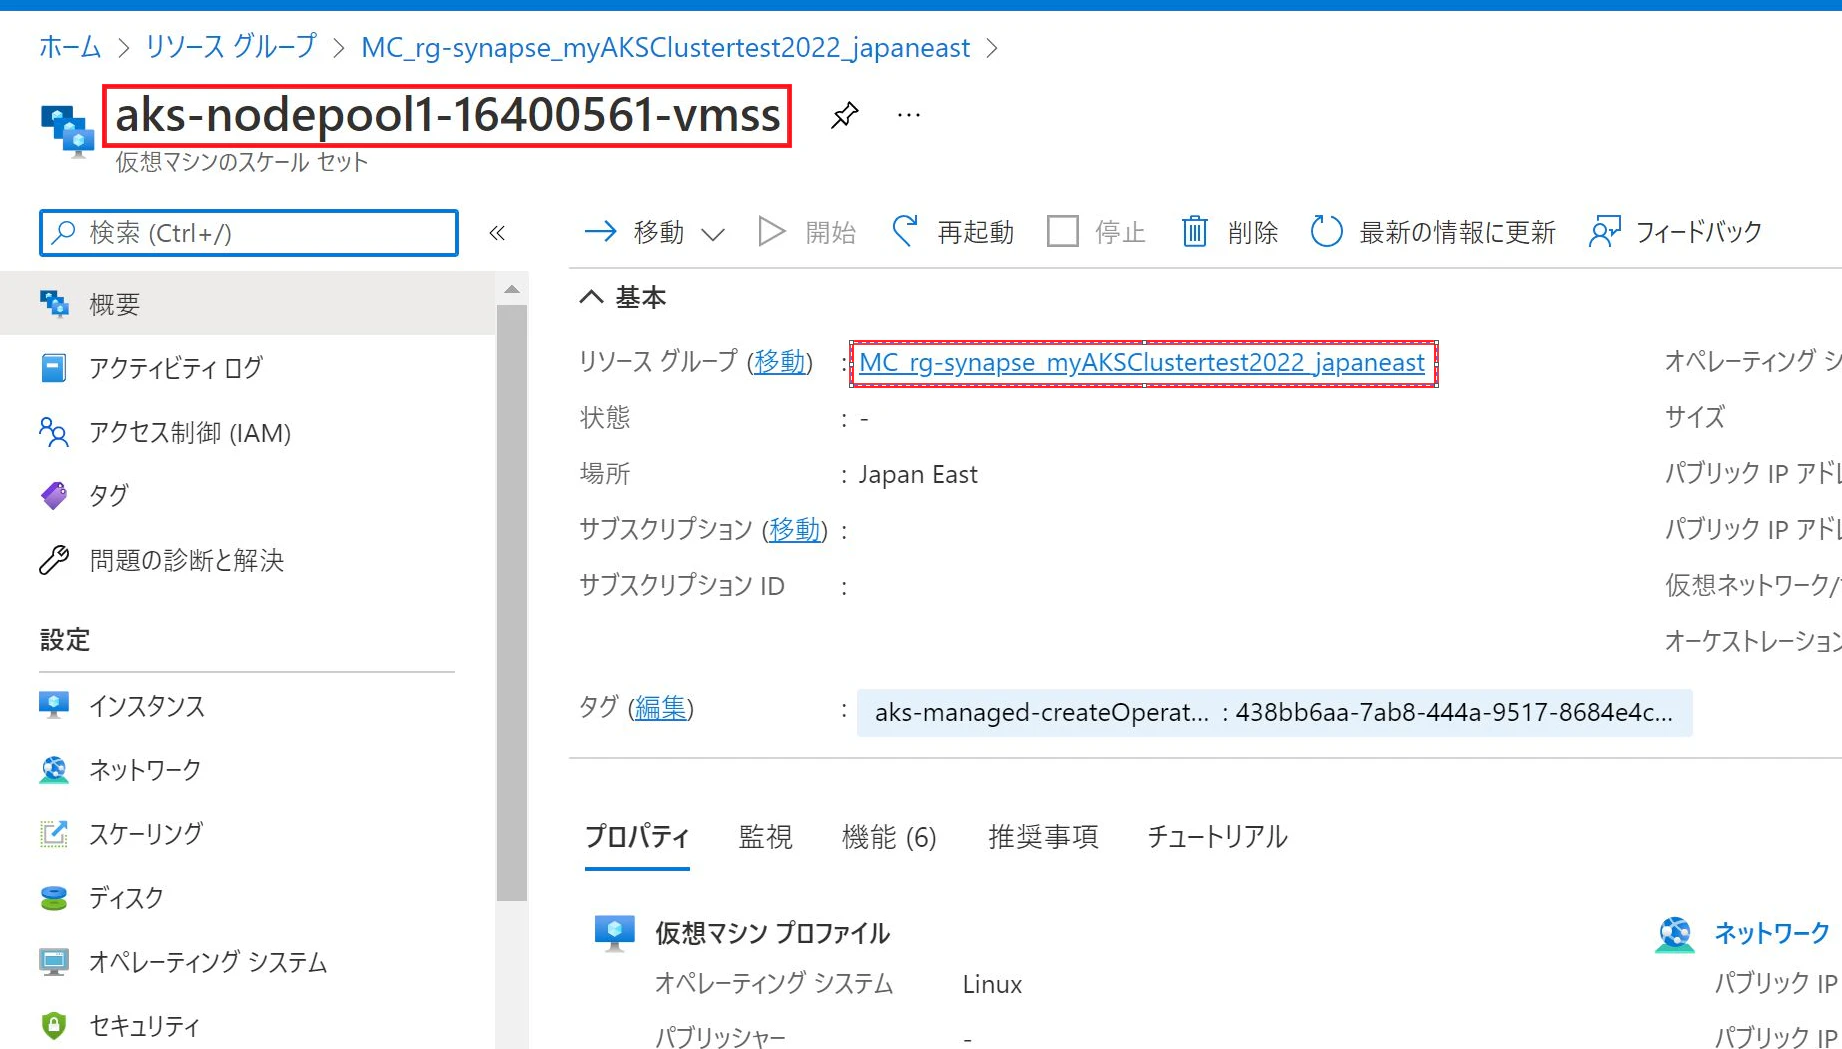The width and height of the screenshot is (1842, 1049).
Task: Refresh with 最新の情報に更新
Action: pyautogui.click(x=1433, y=232)
